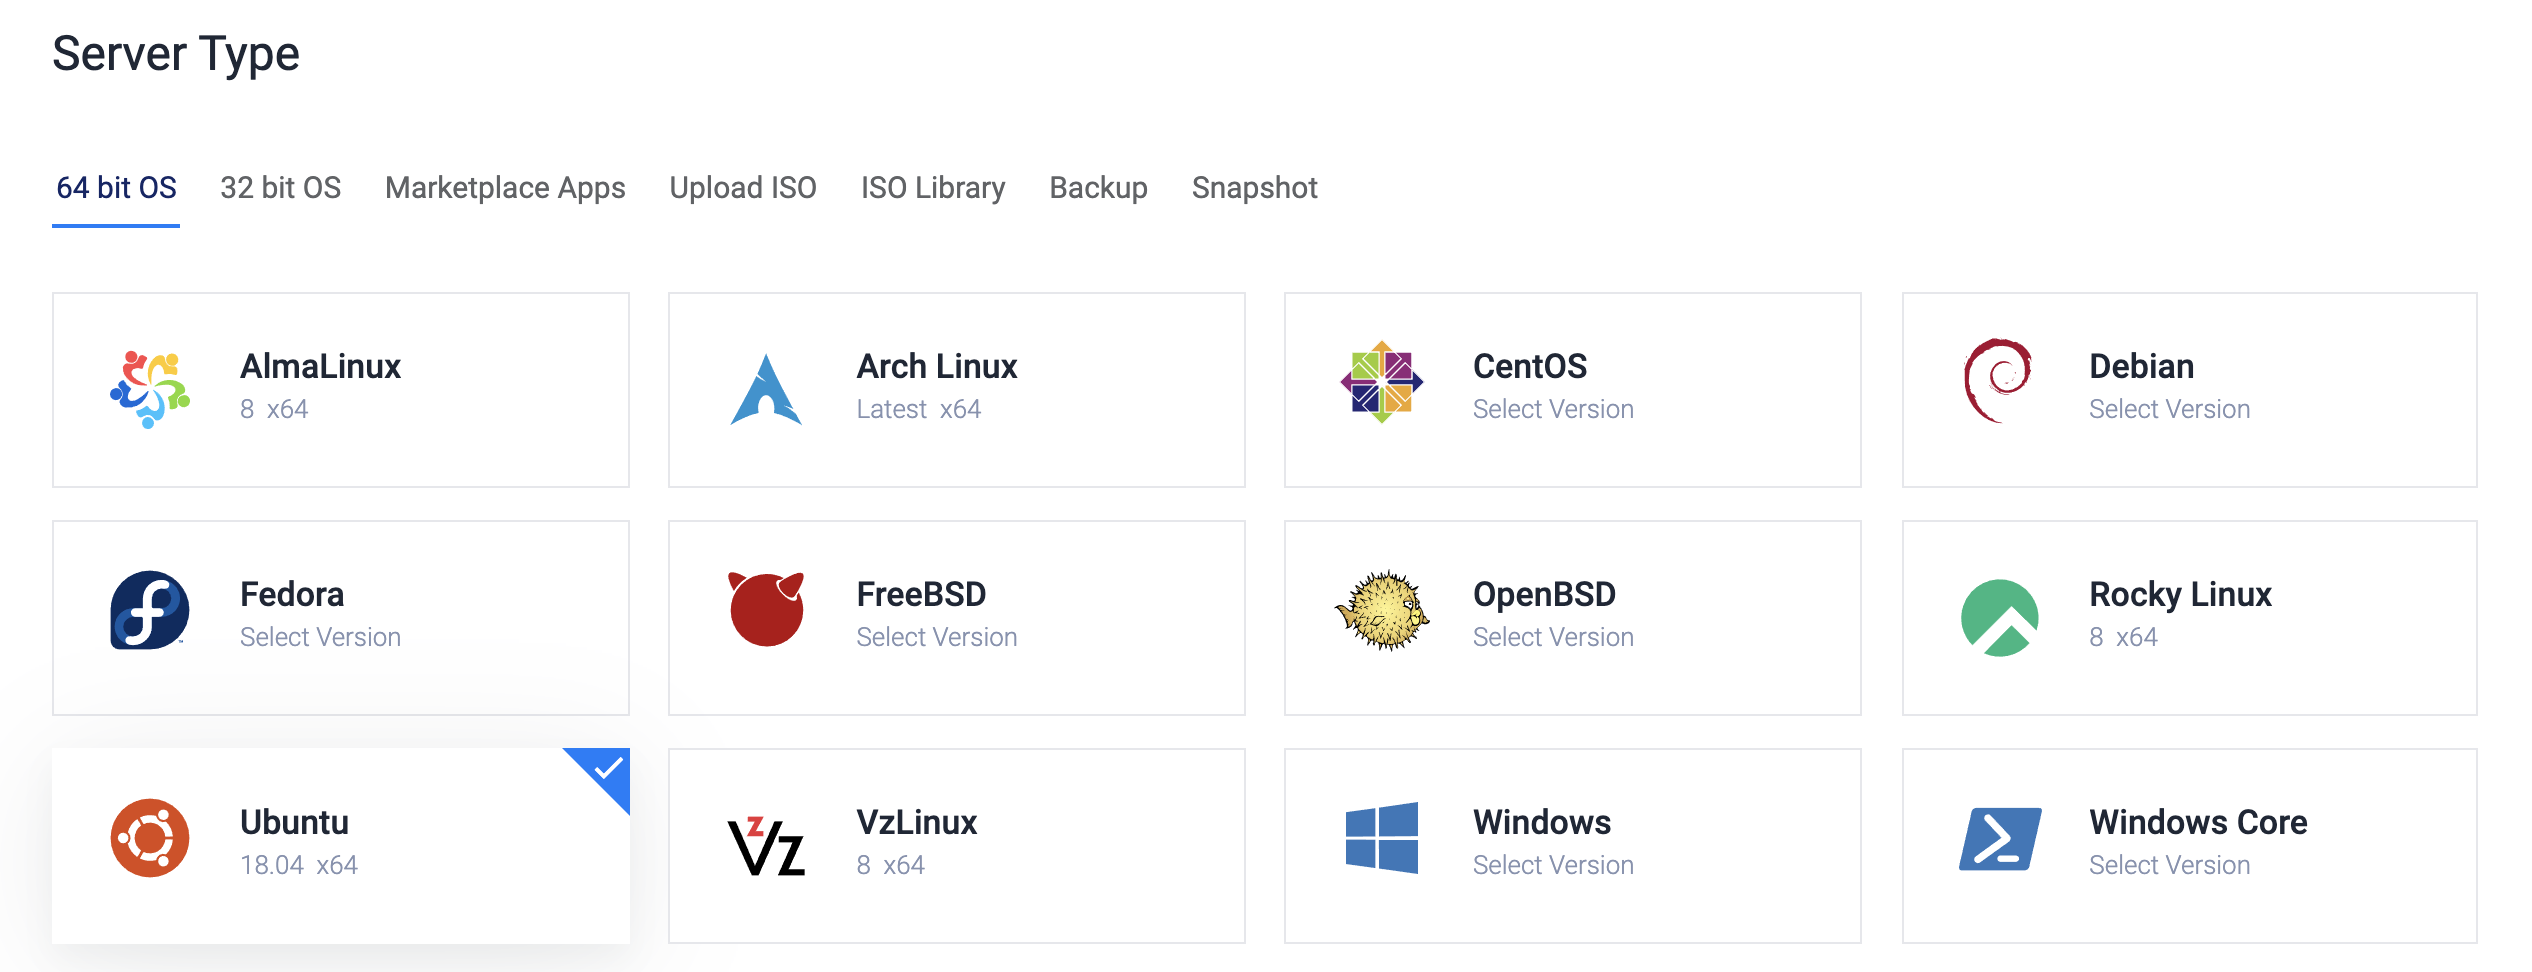Click the Windows Core PowerShell icon
Viewport: 2532px width, 972px height.
(1999, 838)
